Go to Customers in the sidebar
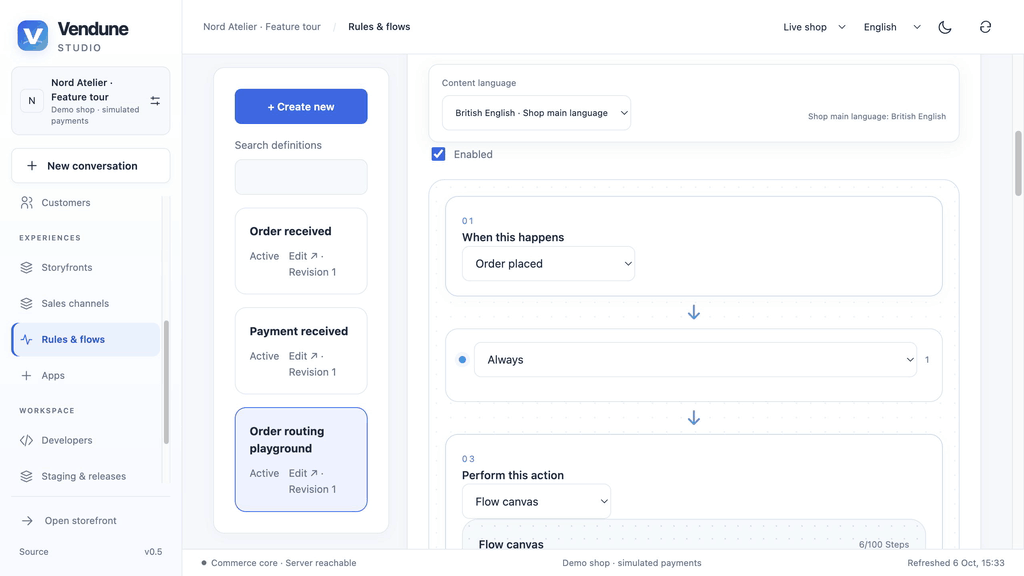Image resolution: width=1024 pixels, height=576 pixels. [86, 202]
